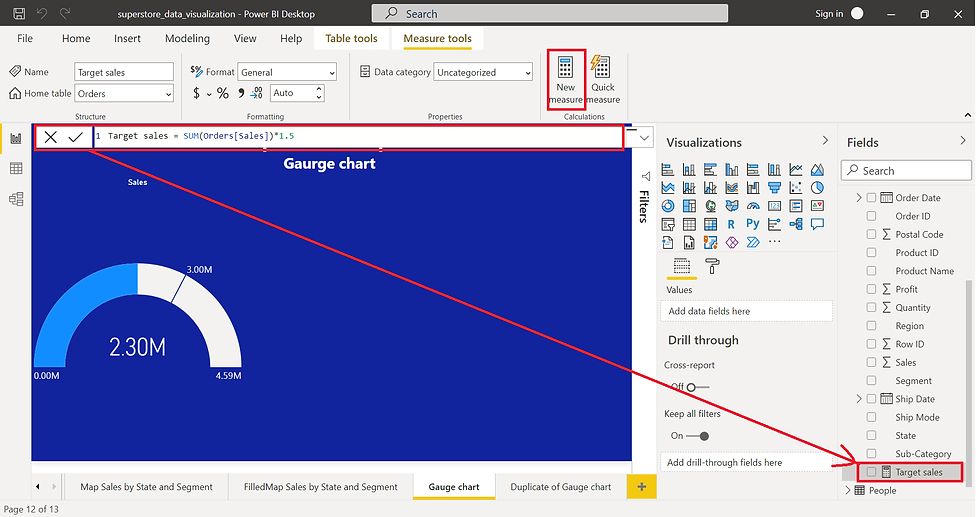Screen dimensions: 980x517
Task: Edit the measure Name input field
Action: 124,72
